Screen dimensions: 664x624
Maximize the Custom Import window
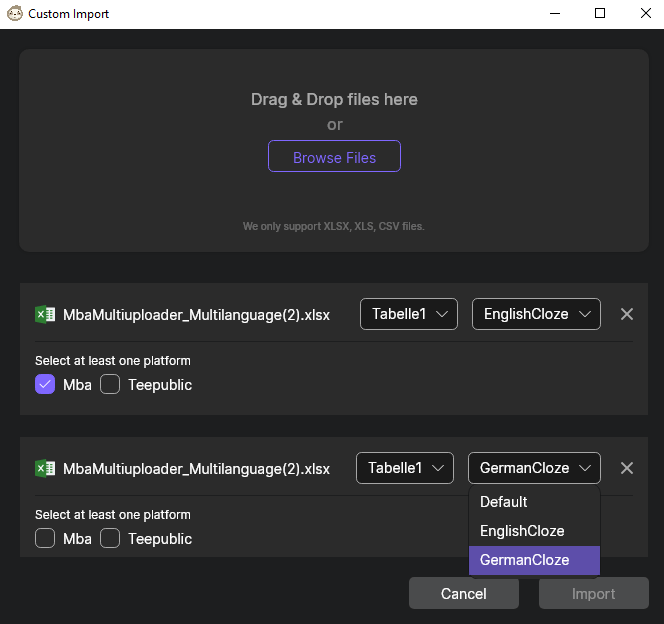600,14
